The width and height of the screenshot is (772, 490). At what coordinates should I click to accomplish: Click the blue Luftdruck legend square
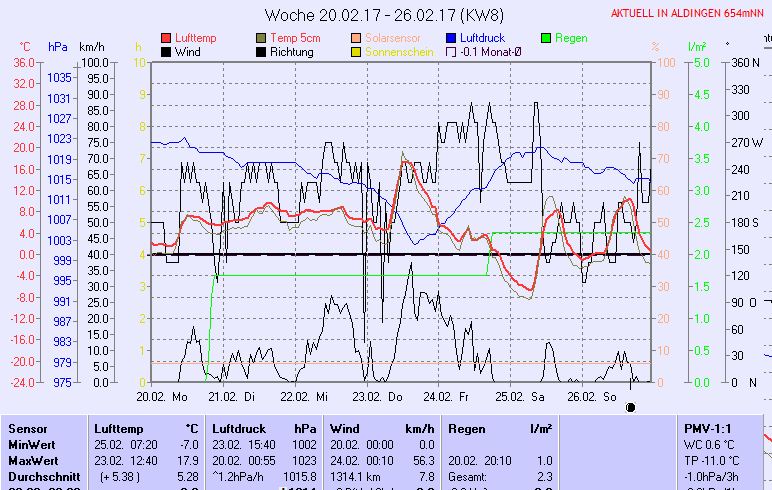click(452, 38)
